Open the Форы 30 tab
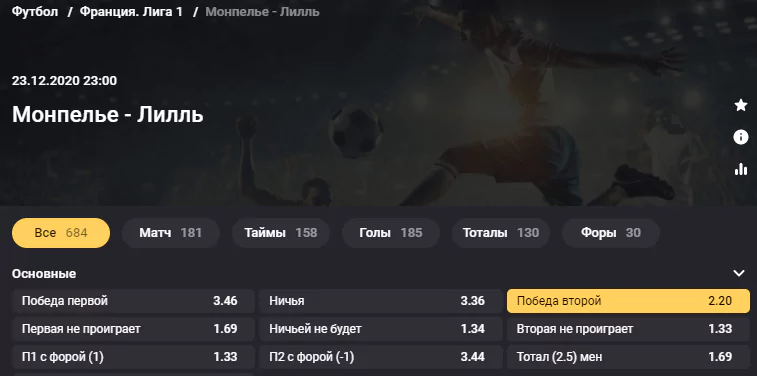The height and width of the screenshot is (376, 757). pyautogui.click(x=611, y=233)
